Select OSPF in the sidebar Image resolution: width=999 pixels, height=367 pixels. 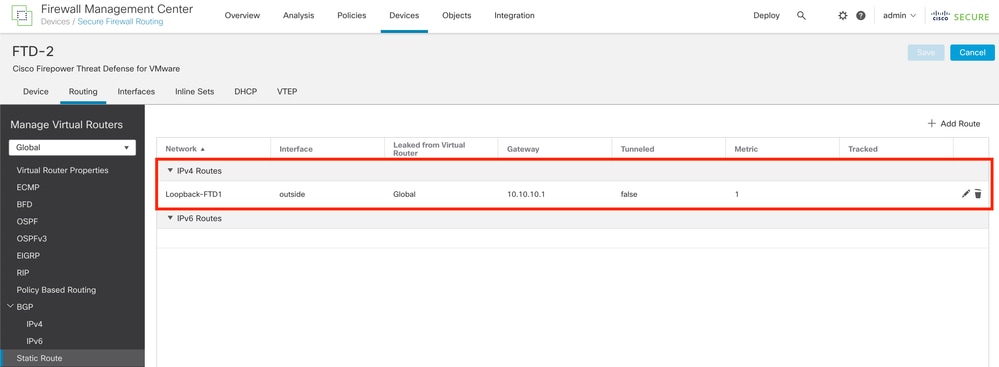(x=27, y=222)
